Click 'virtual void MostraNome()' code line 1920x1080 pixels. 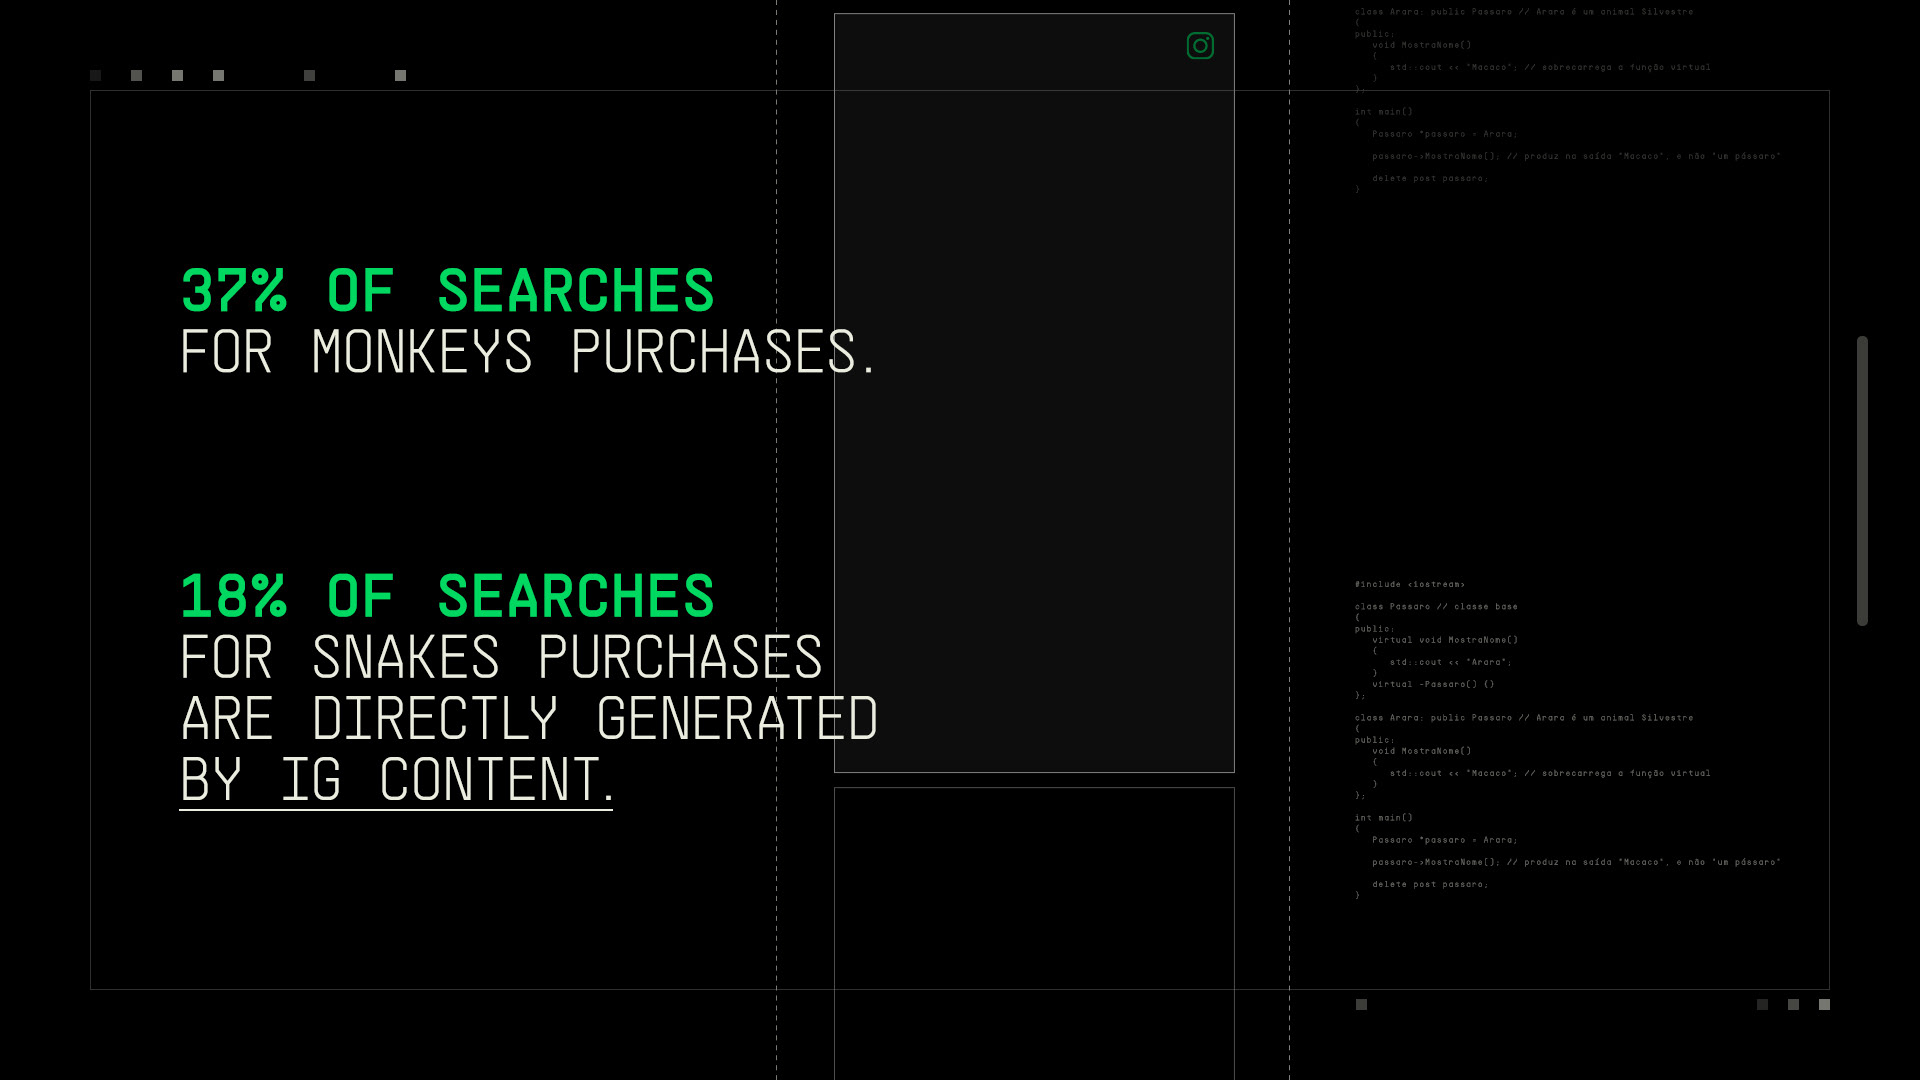click(x=1445, y=640)
